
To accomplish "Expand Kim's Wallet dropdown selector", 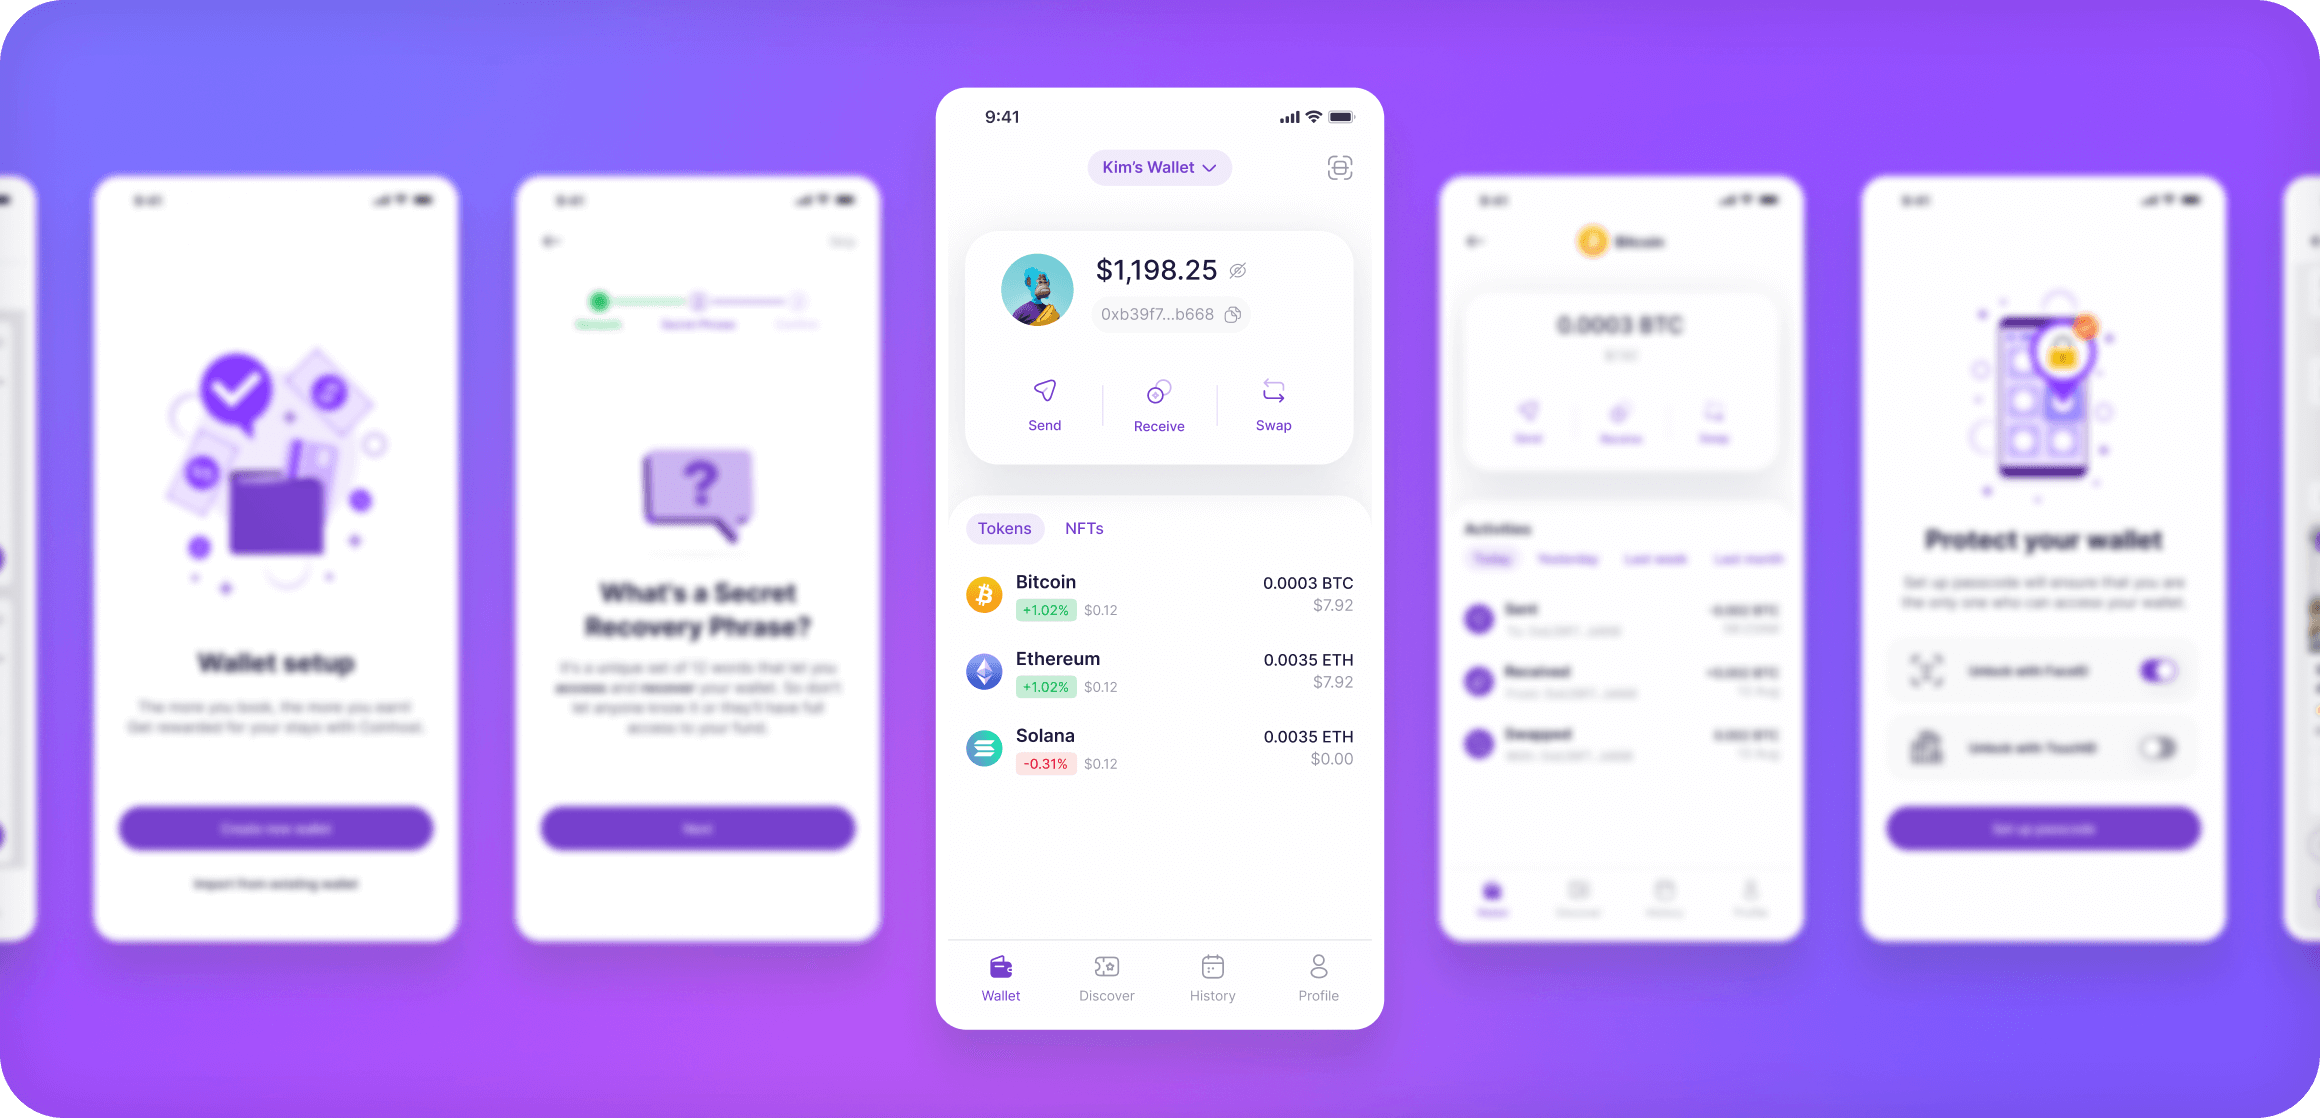I will point(1159,167).
